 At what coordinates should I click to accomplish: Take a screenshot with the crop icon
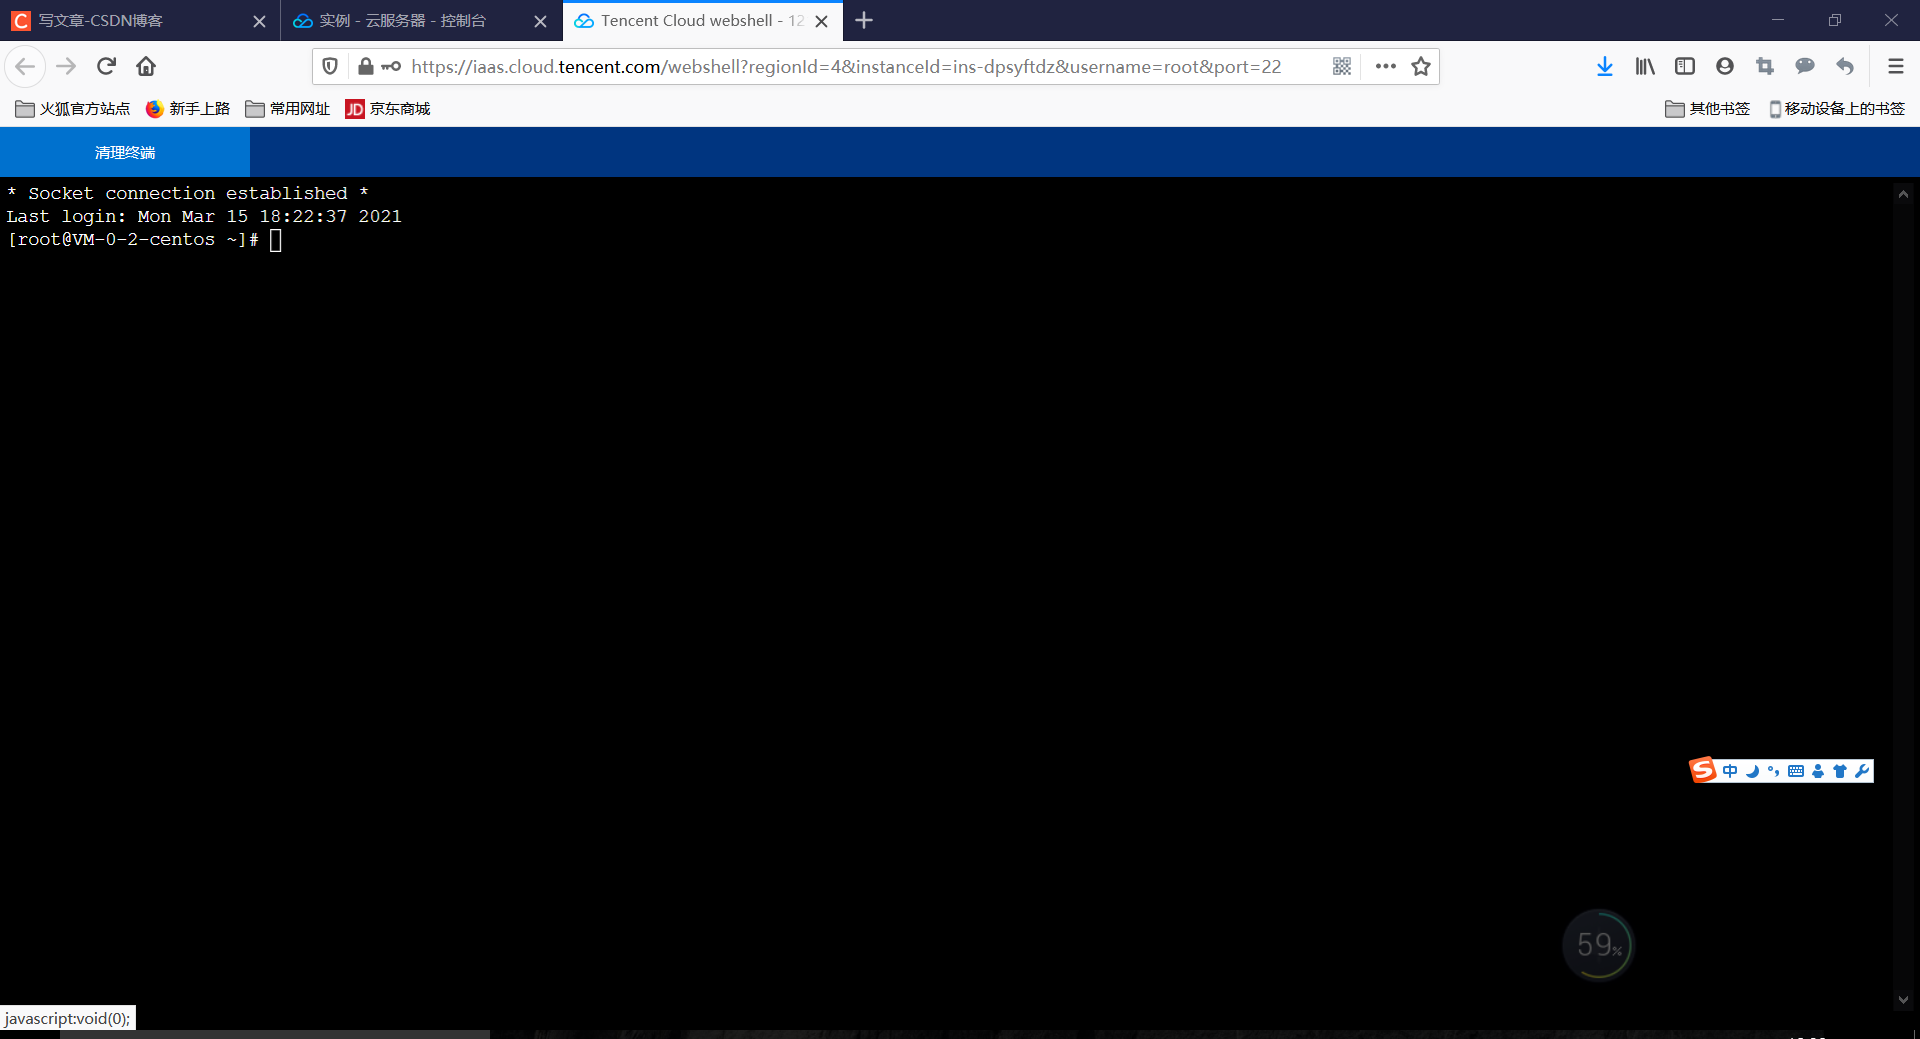1765,66
